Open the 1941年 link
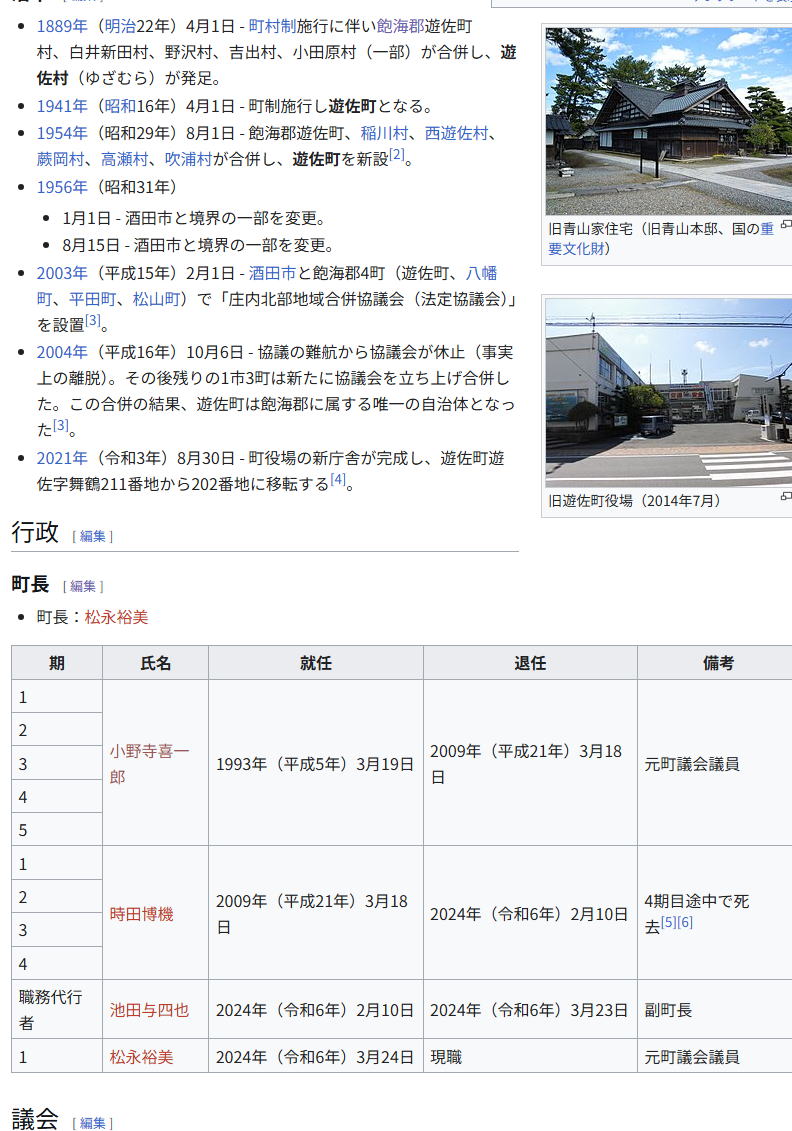This screenshot has width=792, height=1131. 62,106
